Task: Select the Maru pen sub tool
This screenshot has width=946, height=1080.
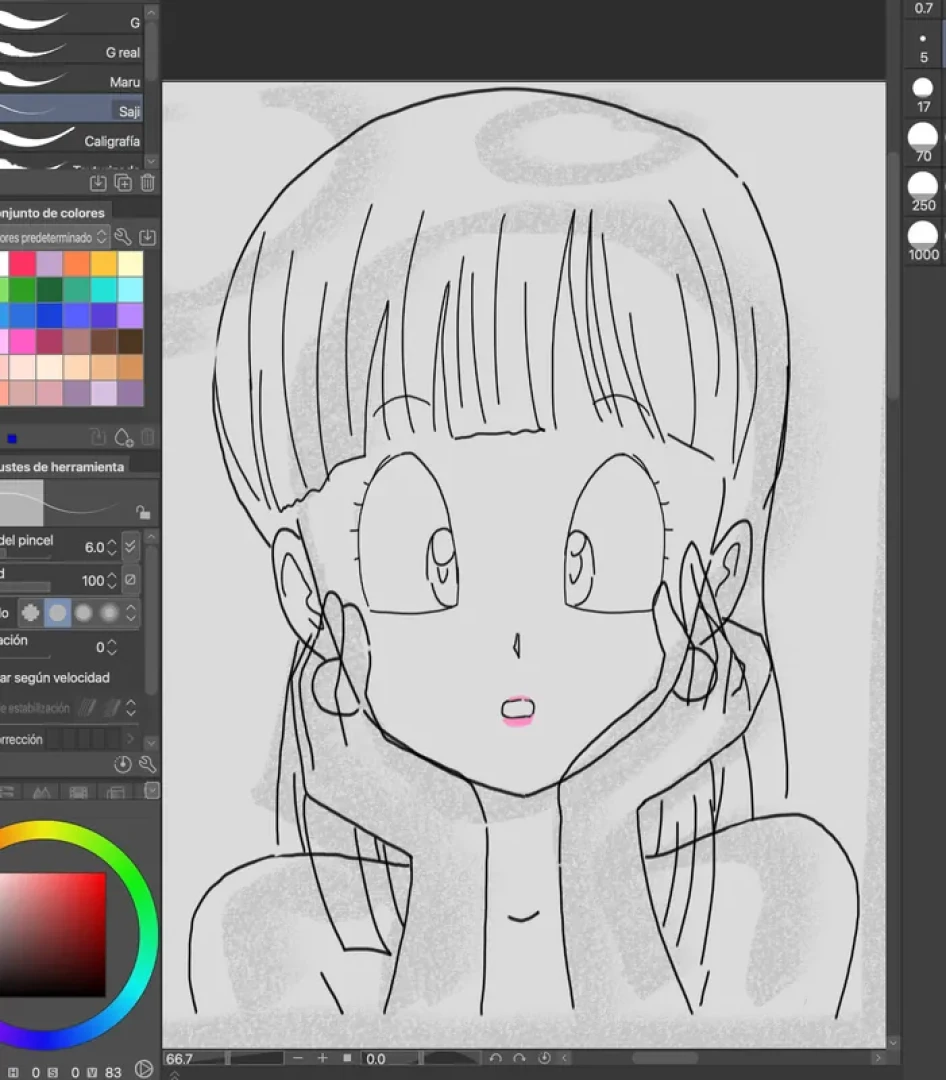Action: coord(72,81)
